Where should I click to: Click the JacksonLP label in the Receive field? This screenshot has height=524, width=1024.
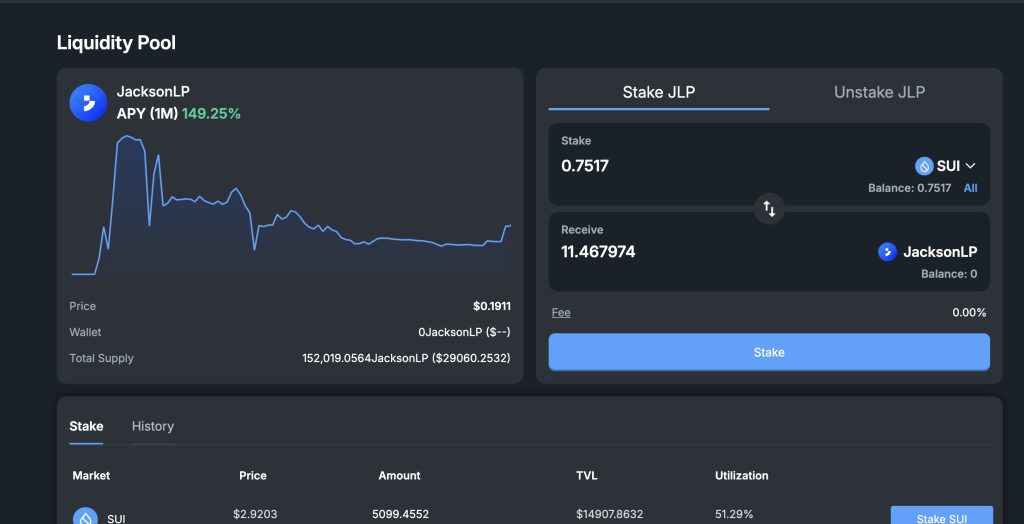[940, 252]
